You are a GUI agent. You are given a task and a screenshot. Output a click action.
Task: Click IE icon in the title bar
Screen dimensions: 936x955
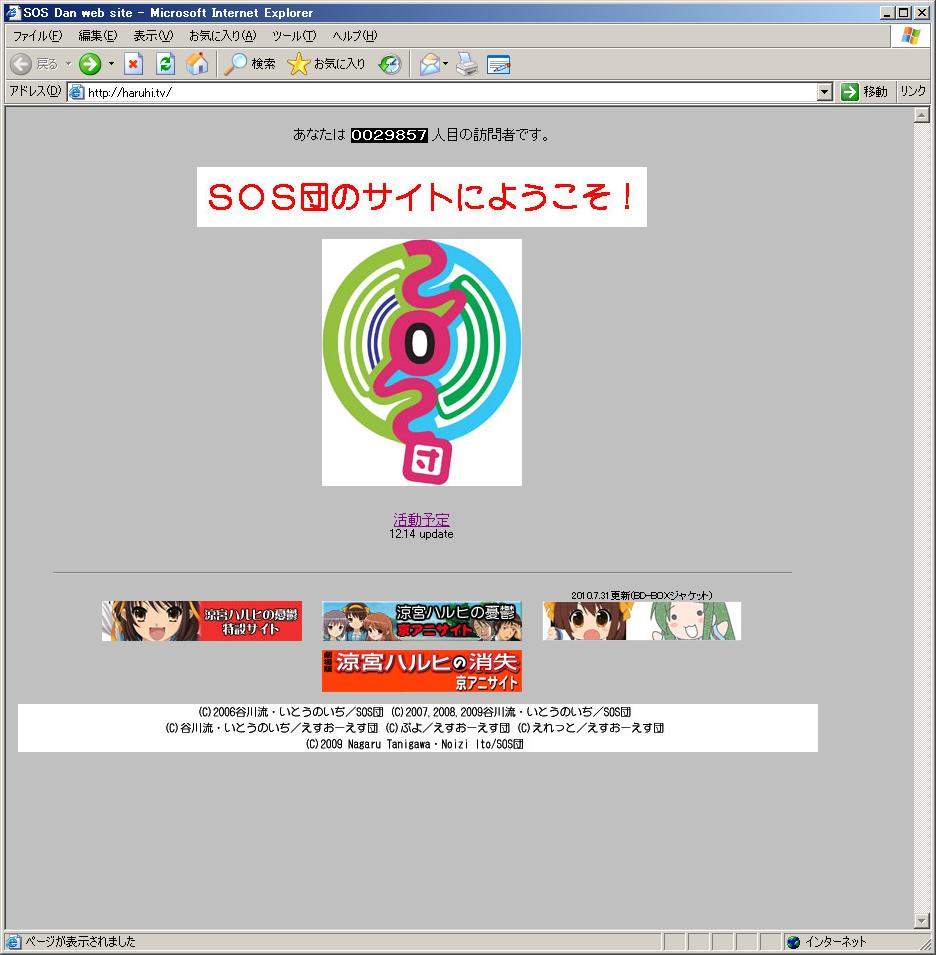point(12,12)
